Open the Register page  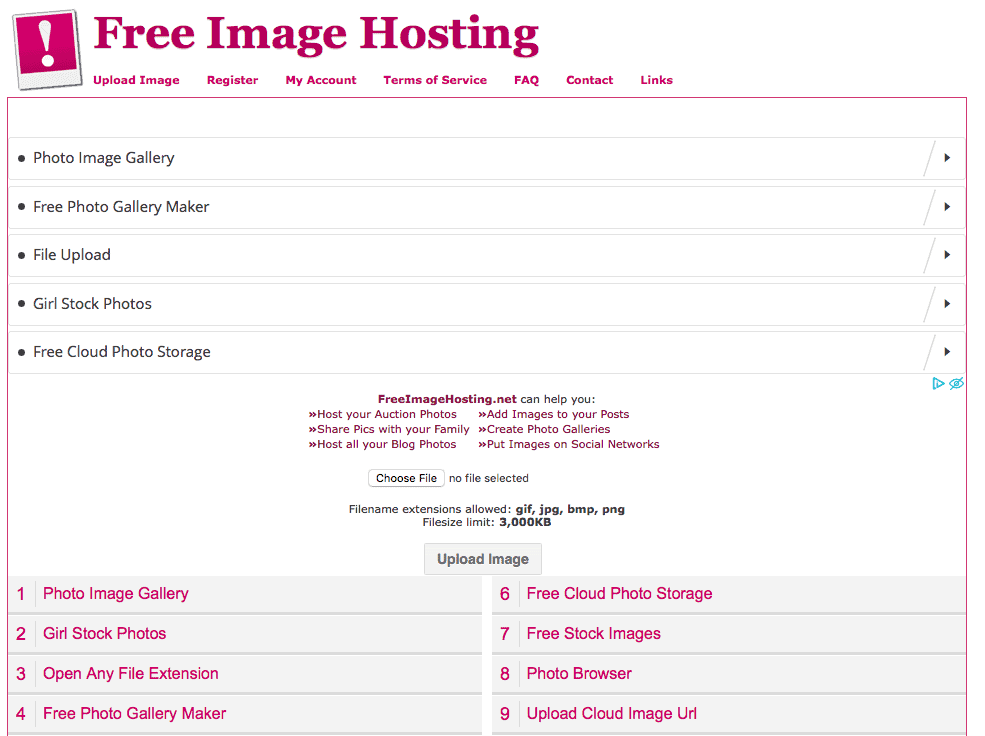point(232,80)
